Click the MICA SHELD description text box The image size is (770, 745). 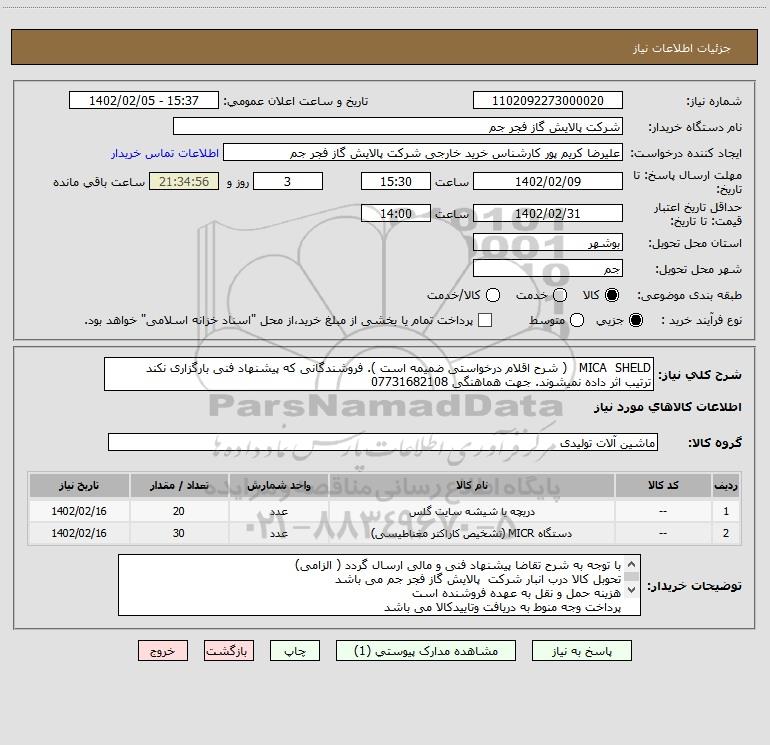click(379, 375)
